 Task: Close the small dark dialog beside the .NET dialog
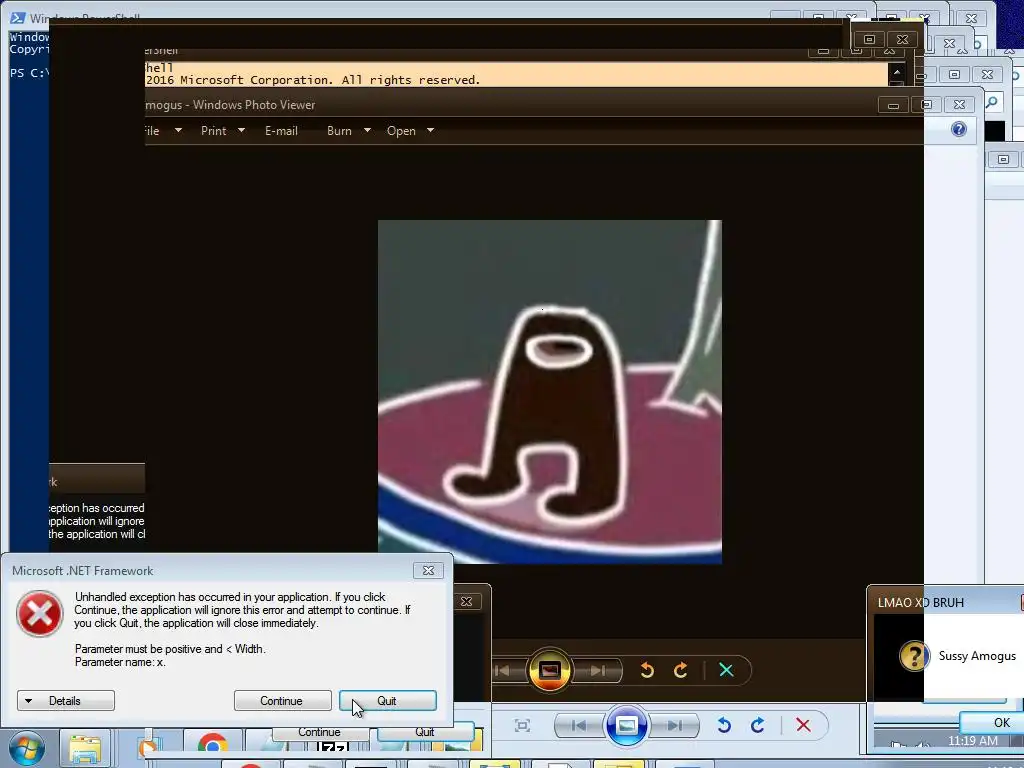[x=466, y=601]
